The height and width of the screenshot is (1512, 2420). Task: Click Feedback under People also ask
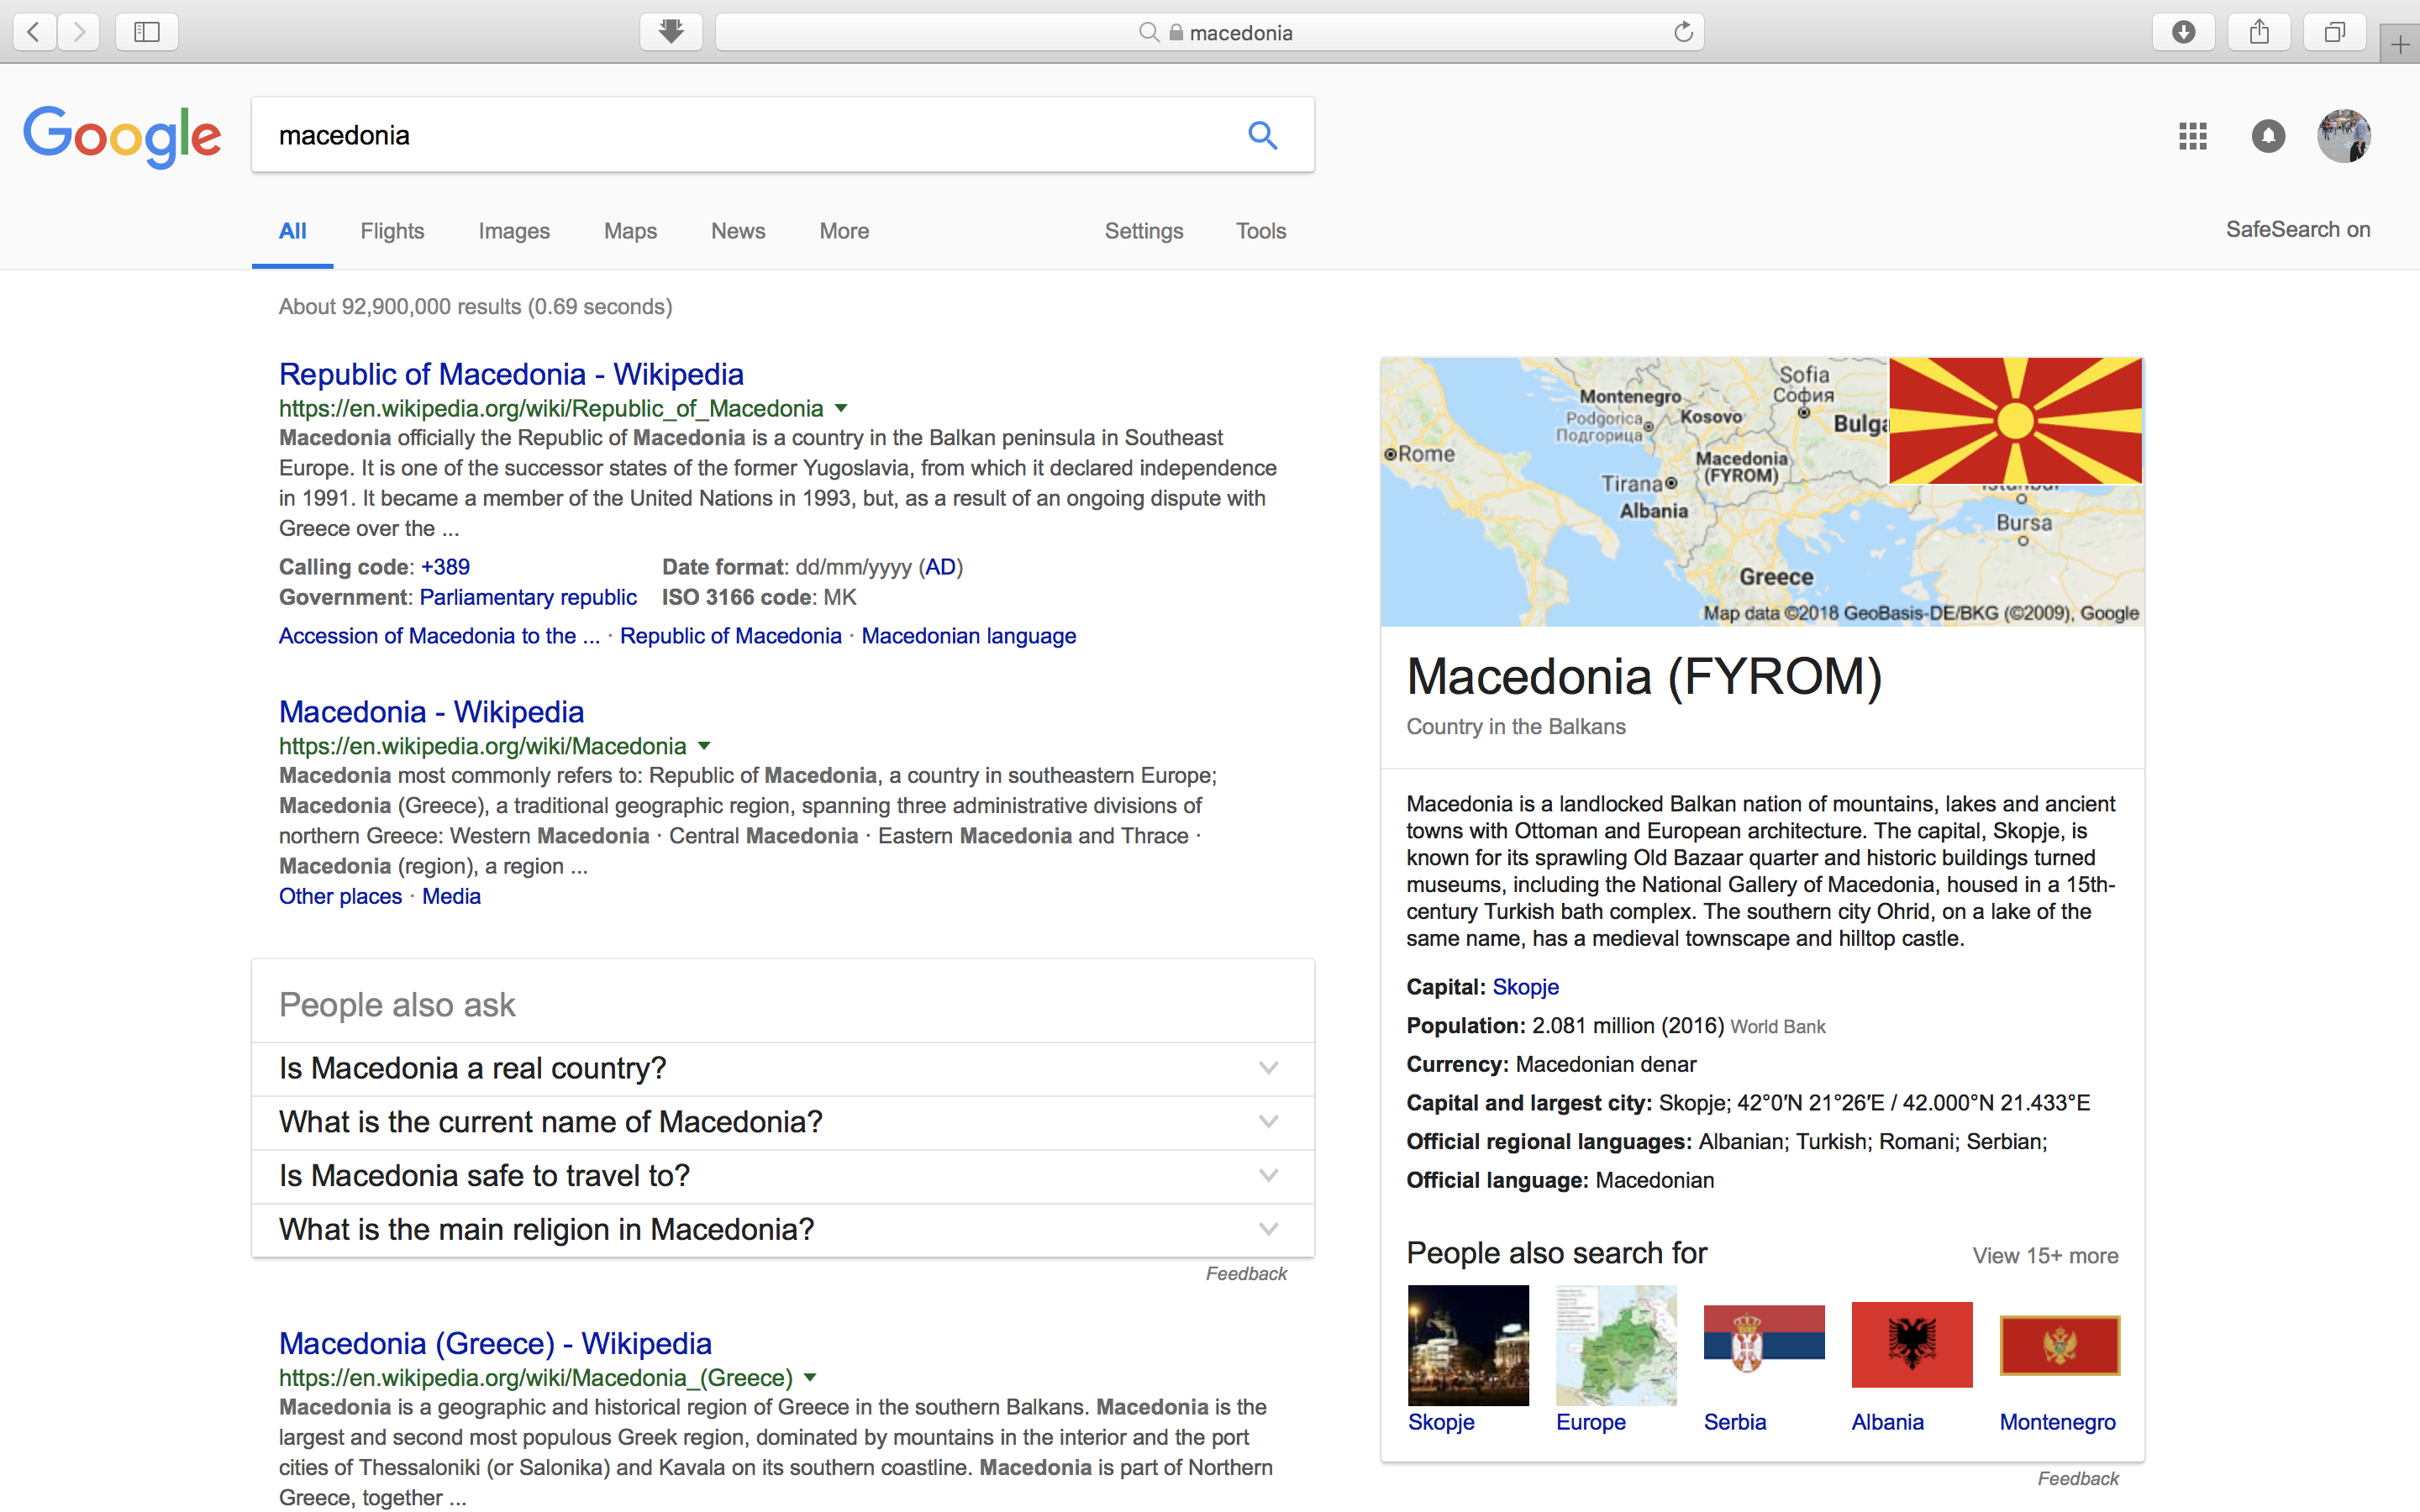1246,1273
